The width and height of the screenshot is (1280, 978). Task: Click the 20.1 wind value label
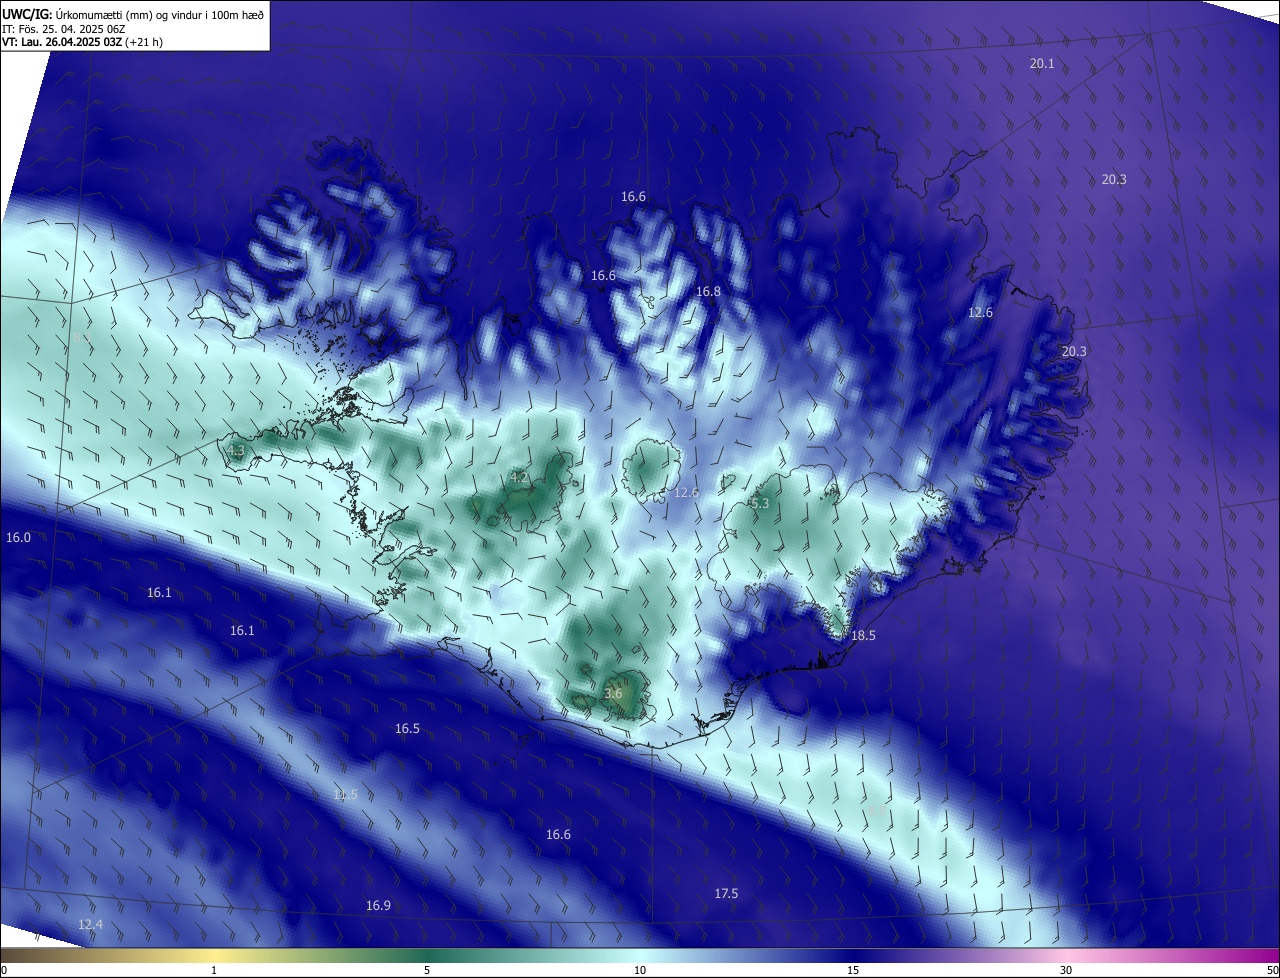1042,63
